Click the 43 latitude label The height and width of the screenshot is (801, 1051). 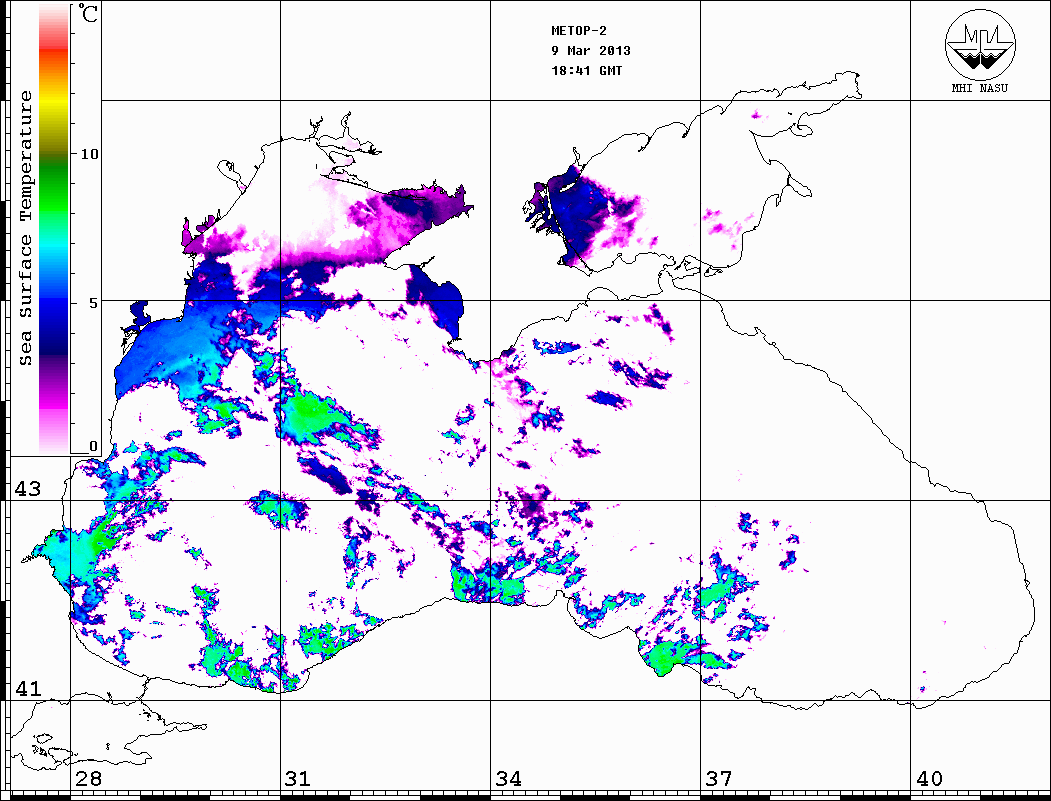click(26, 489)
